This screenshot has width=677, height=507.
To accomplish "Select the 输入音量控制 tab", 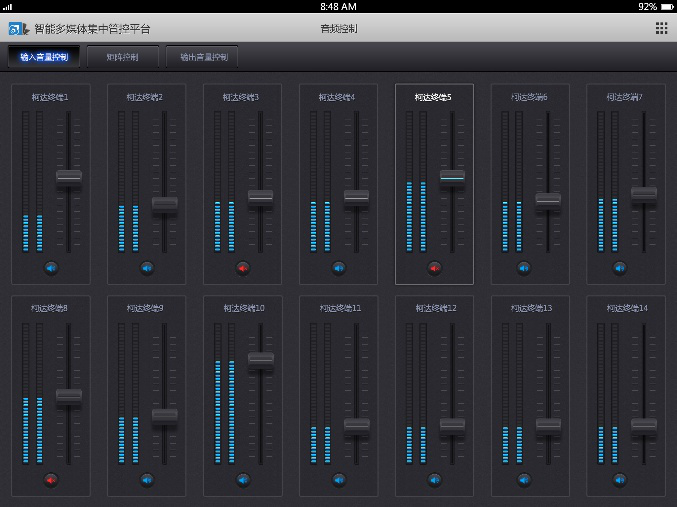I will point(44,57).
